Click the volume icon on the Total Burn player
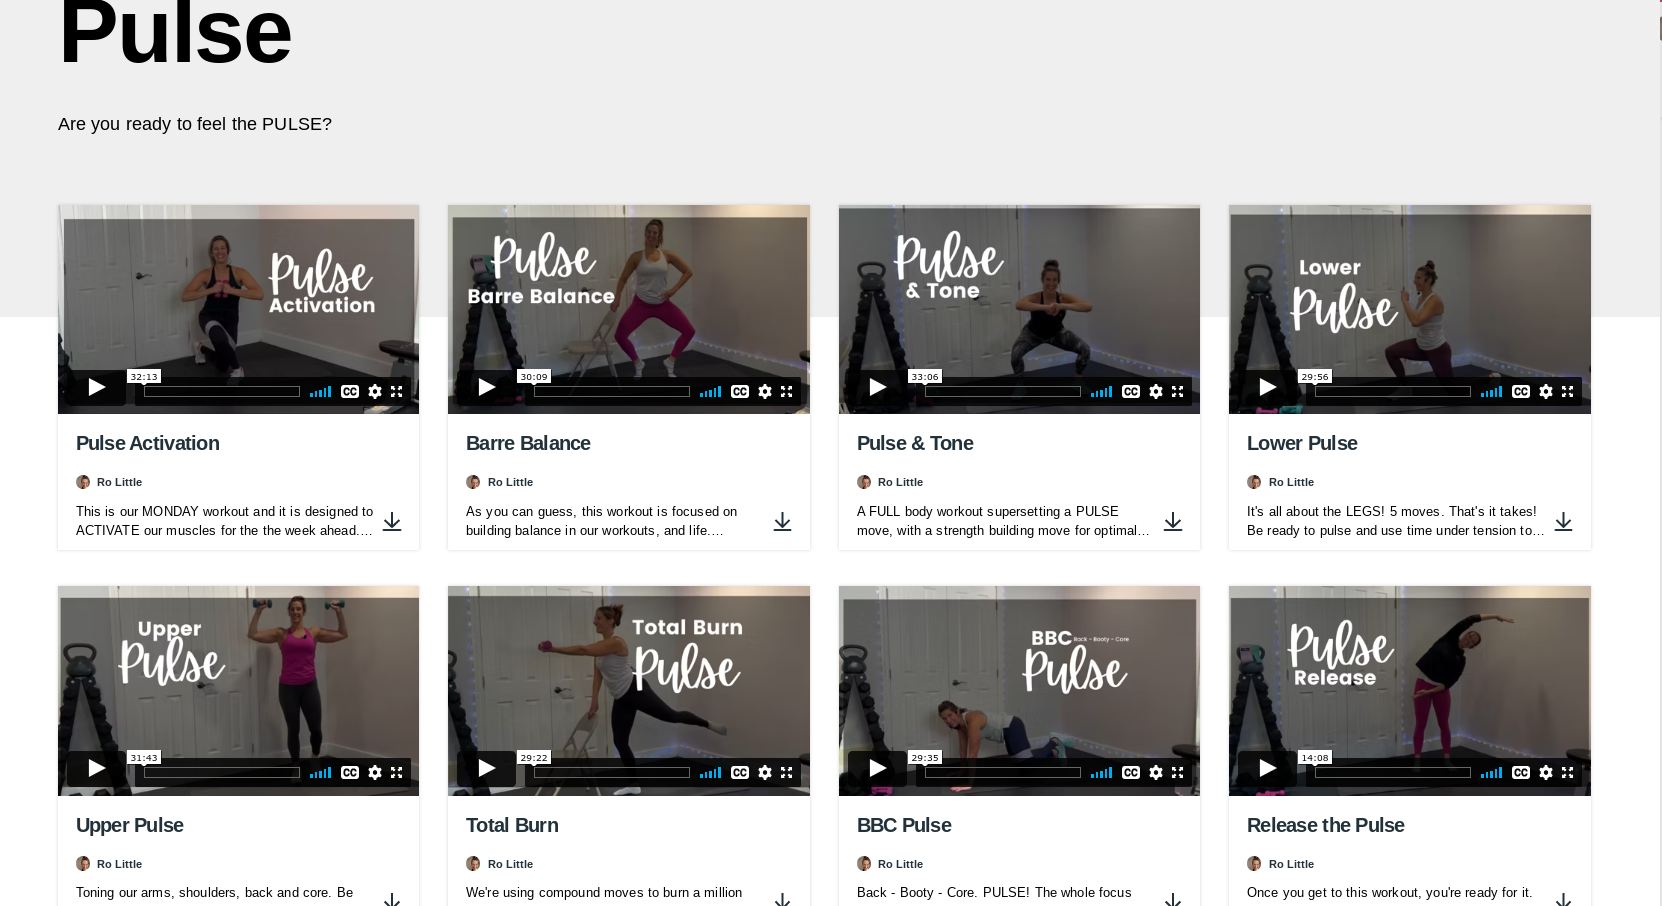The width and height of the screenshot is (1662, 906). [x=710, y=772]
